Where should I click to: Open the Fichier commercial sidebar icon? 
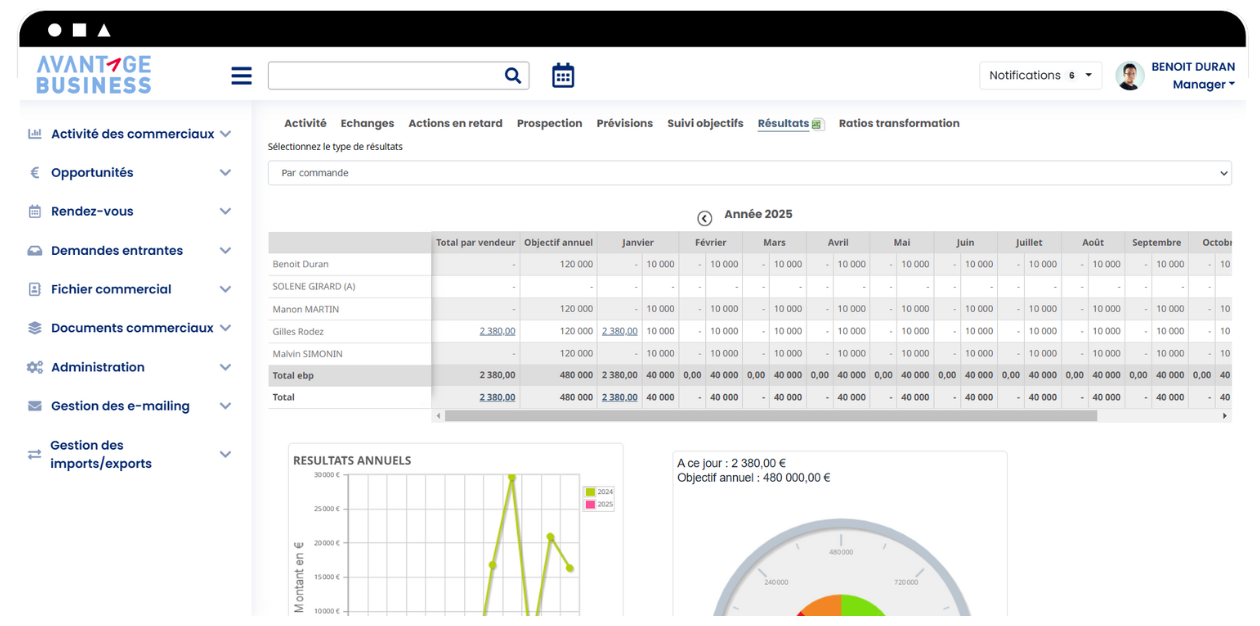(x=33, y=289)
